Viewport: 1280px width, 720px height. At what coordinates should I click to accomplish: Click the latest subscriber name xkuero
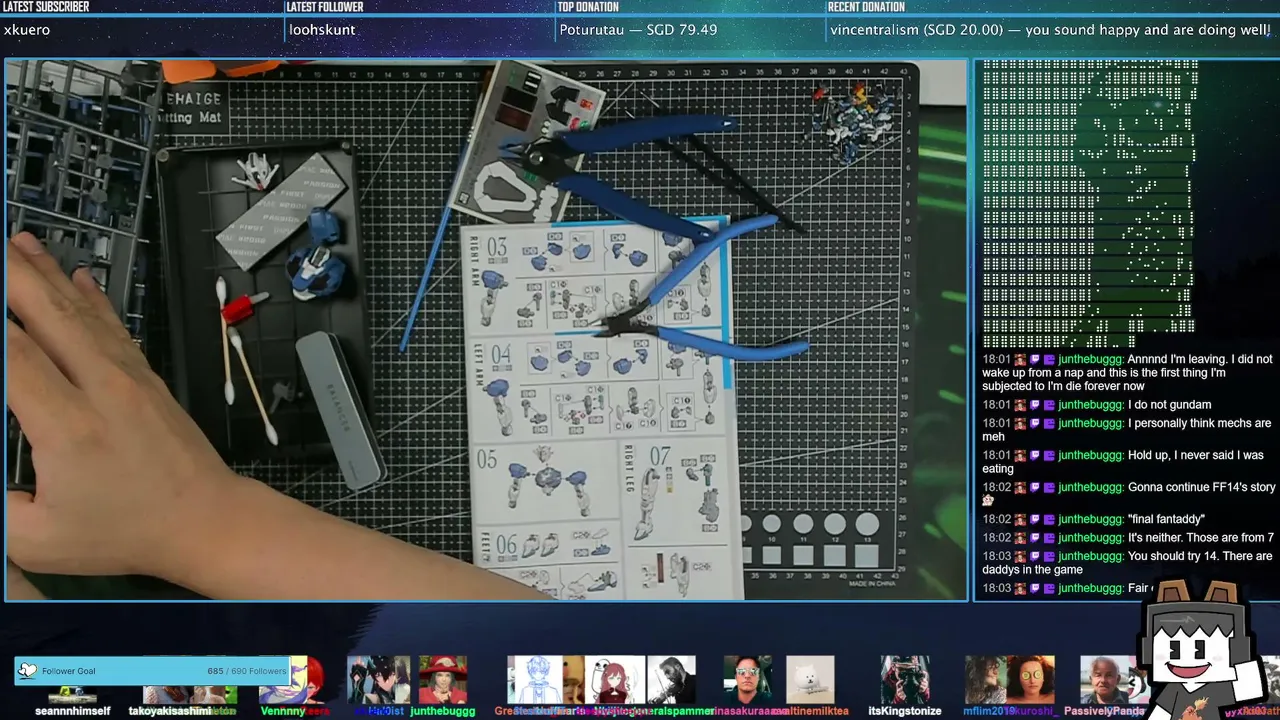pyautogui.click(x=27, y=30)
